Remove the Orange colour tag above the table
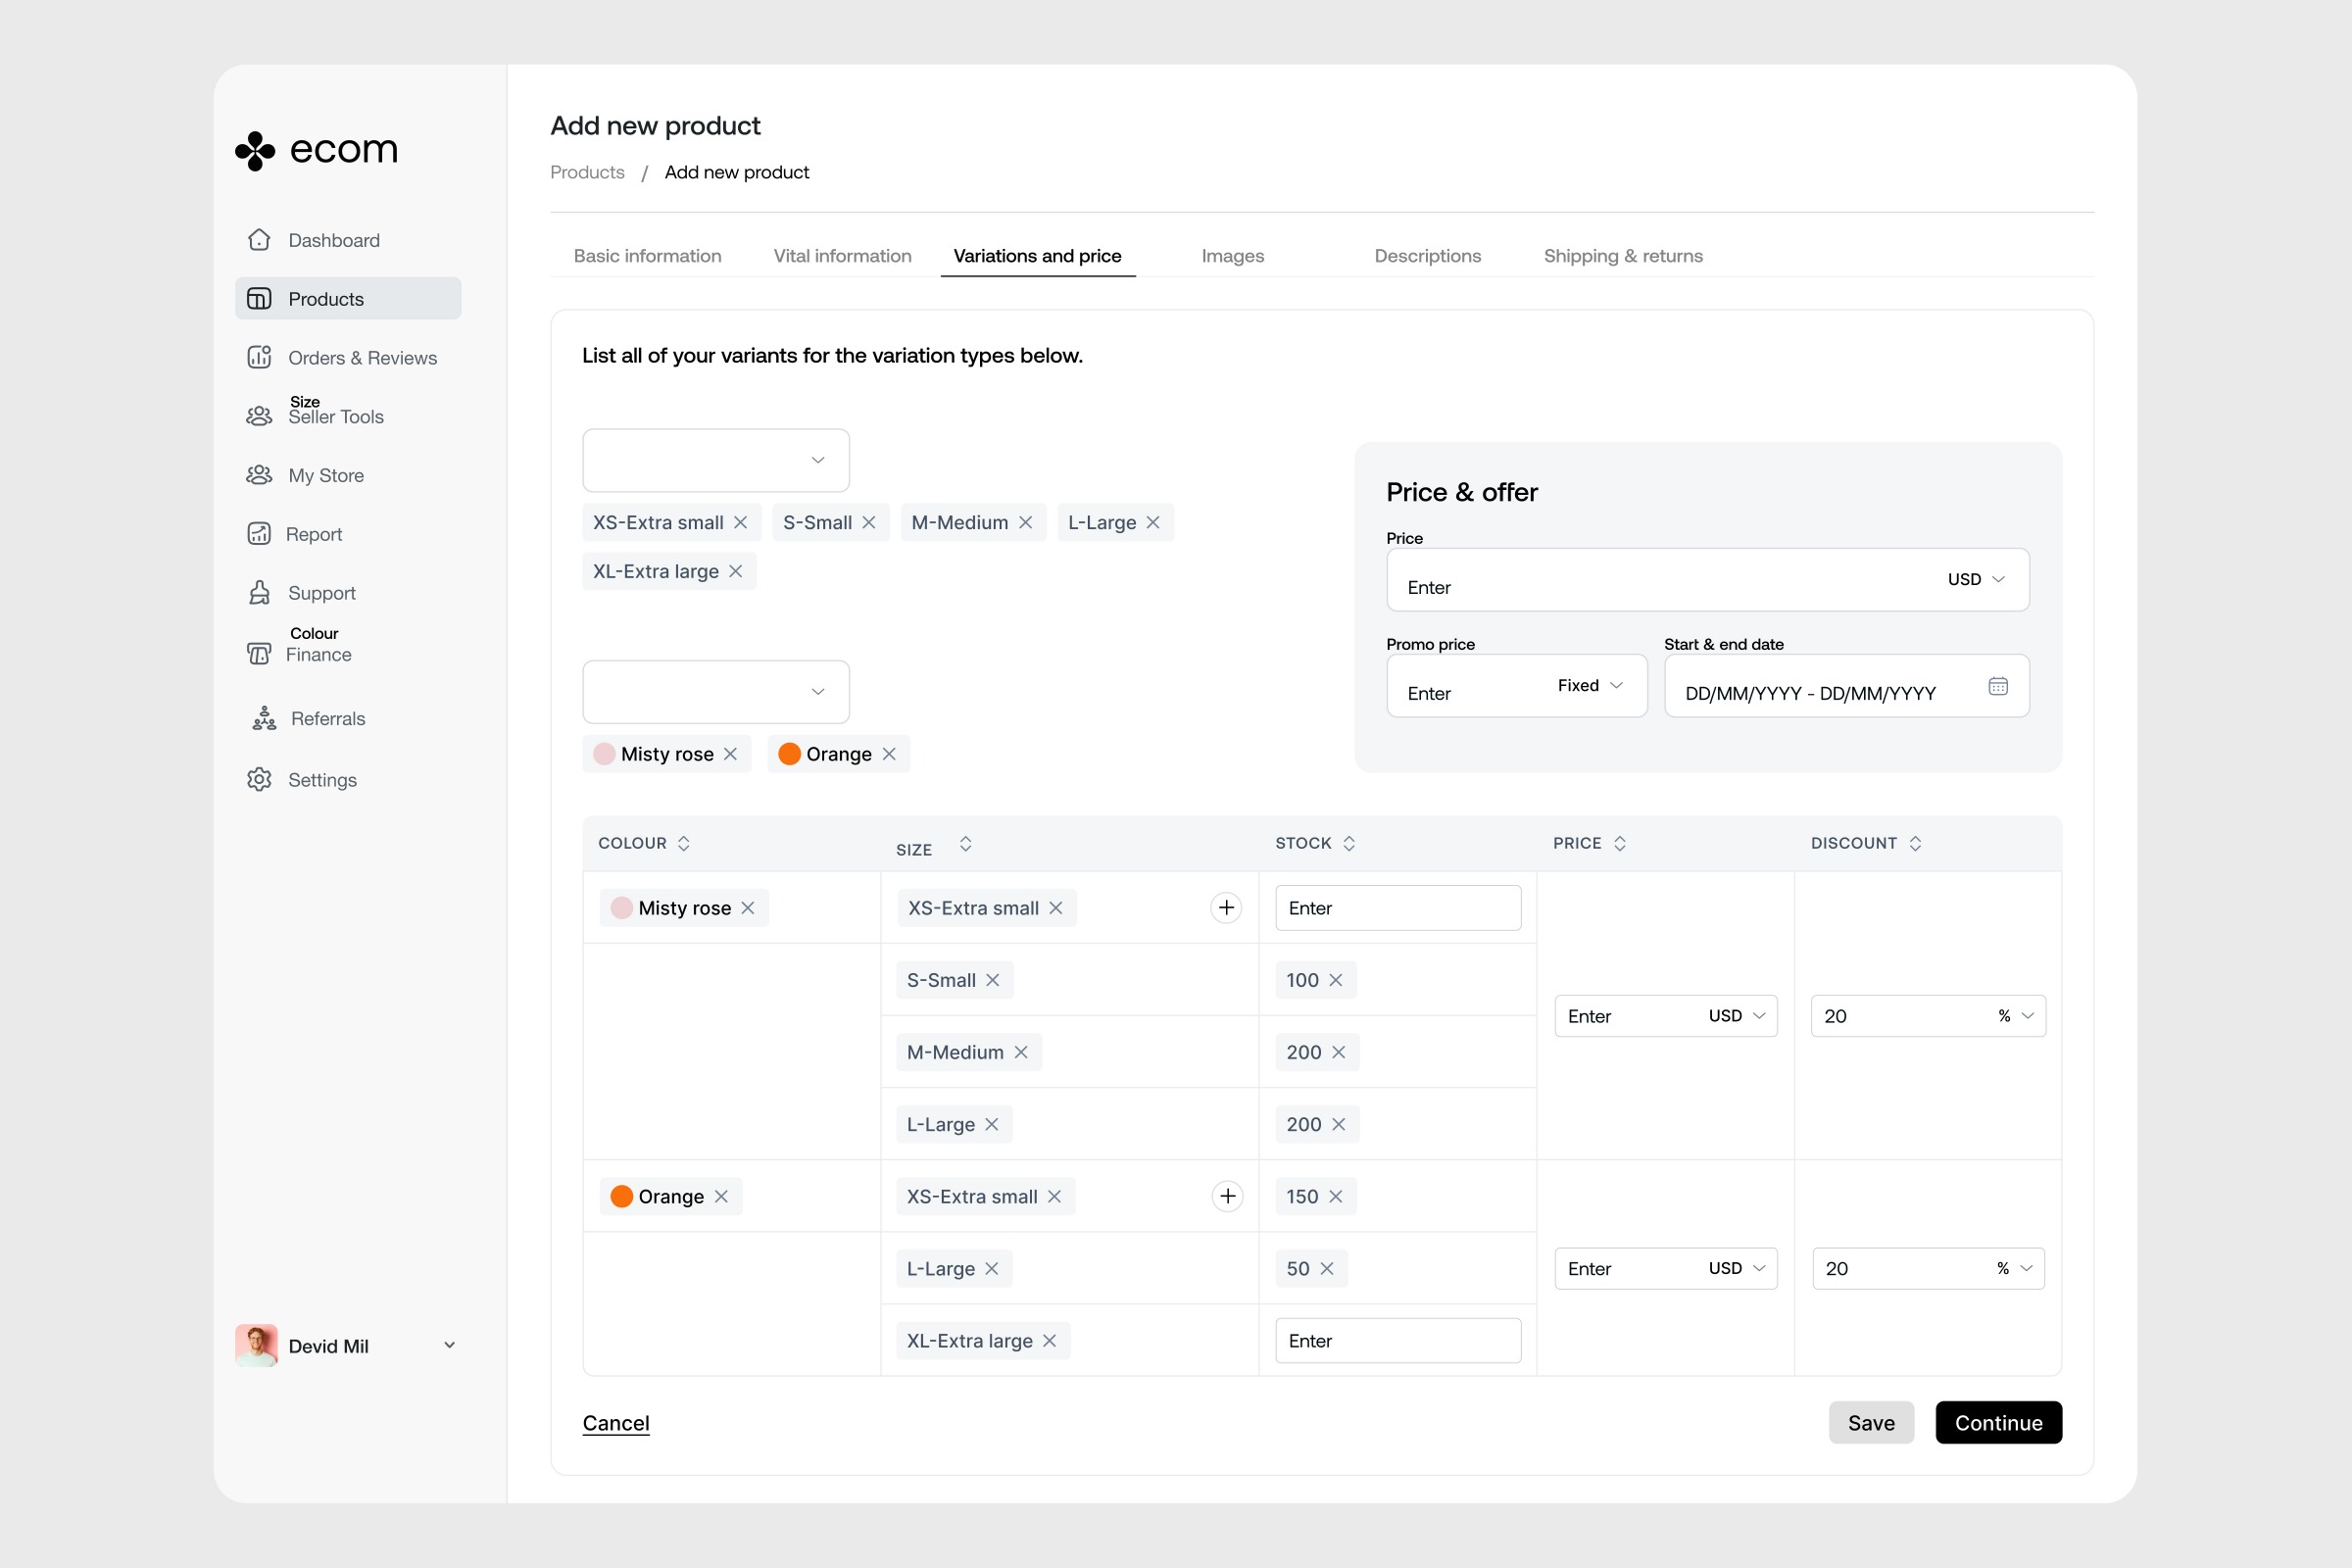This screenshot has width=2352, height=1568. click(x=889, y=754)
